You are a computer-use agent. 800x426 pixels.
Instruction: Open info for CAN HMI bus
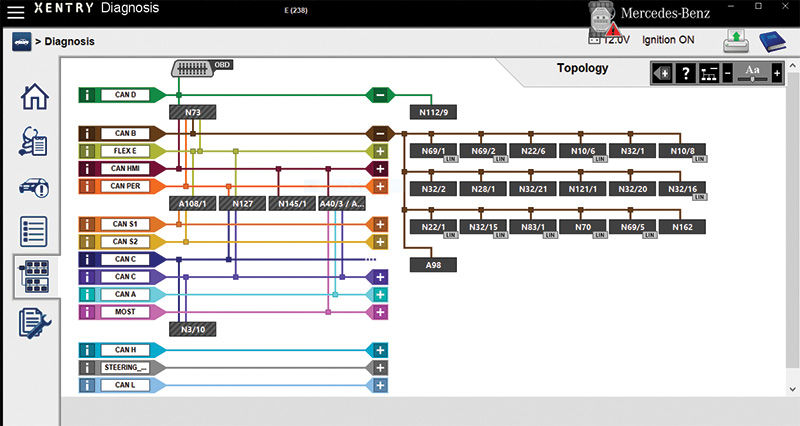click(87, 169)
